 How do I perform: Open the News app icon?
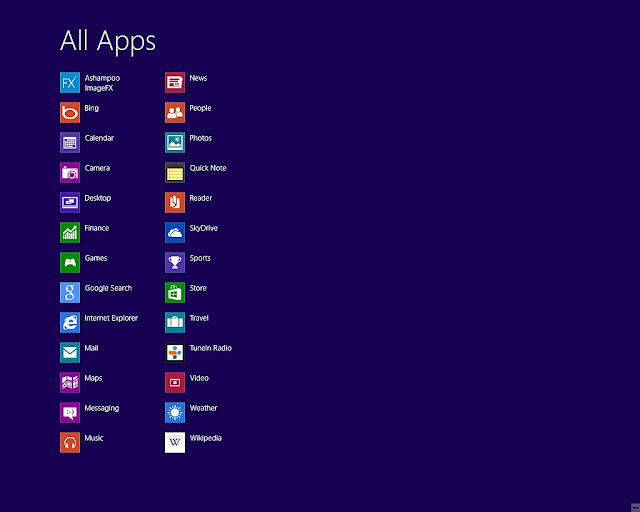175,82
